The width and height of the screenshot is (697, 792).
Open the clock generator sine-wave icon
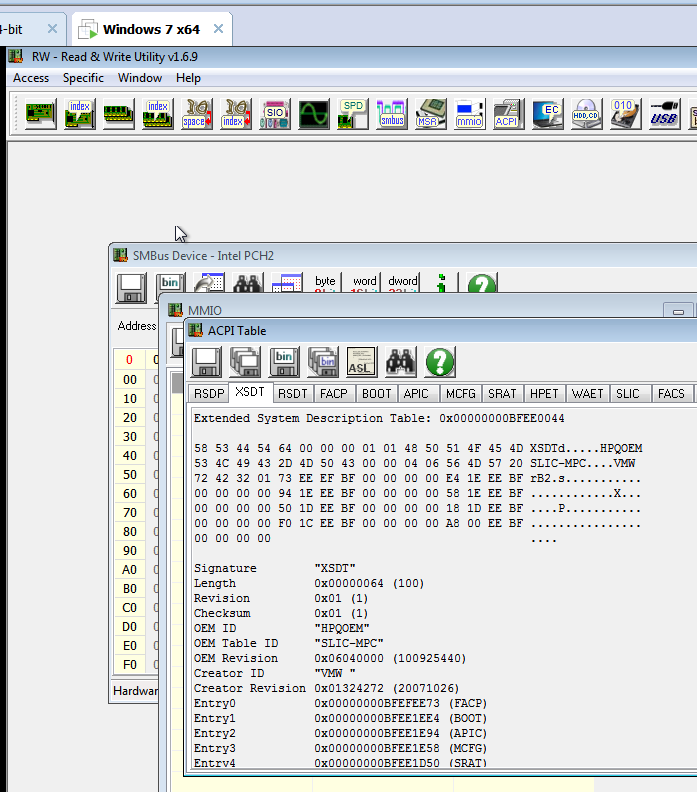(314, 114)
